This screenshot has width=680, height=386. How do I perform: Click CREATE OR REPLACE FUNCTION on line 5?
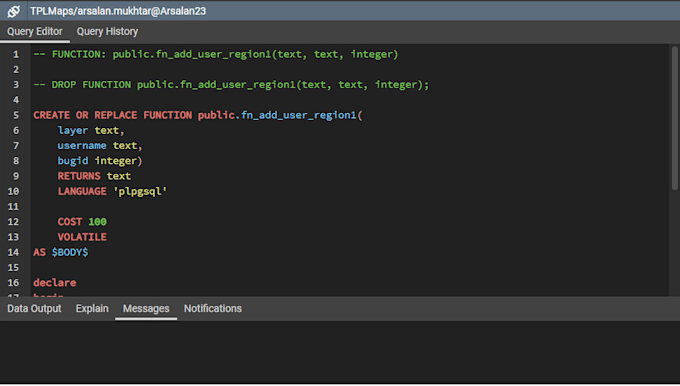pos(113,115)
